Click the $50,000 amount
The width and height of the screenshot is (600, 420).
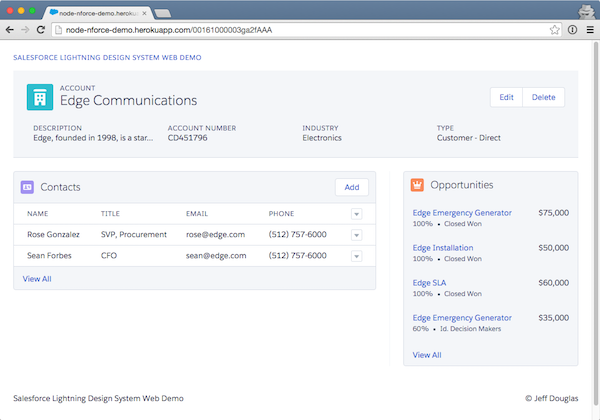click(553, 248)
